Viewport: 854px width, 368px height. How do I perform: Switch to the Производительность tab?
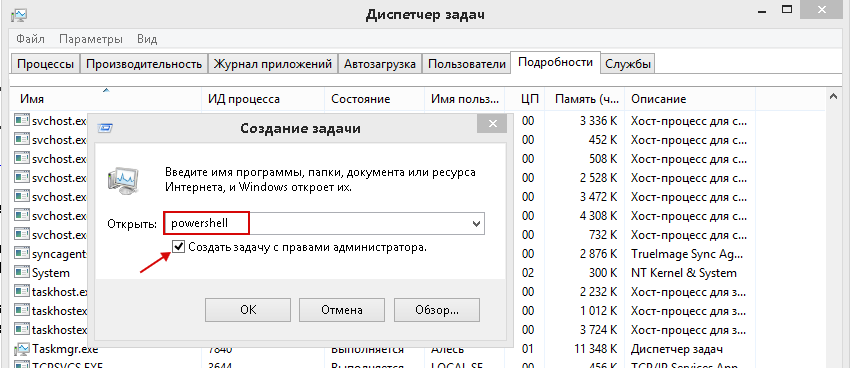click(144, 64)
